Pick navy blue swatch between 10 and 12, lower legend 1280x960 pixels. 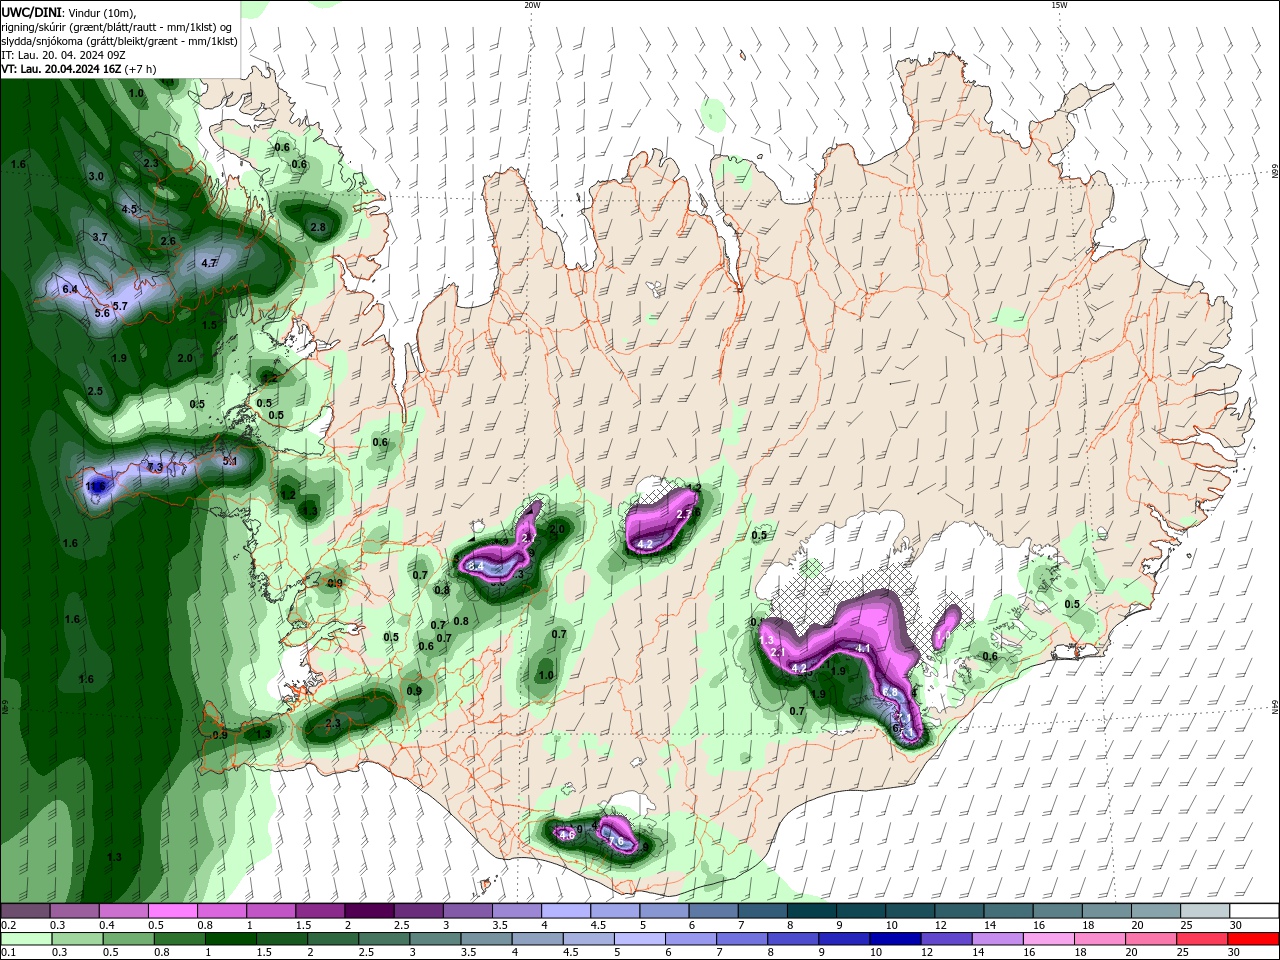(x=894, y=939)
